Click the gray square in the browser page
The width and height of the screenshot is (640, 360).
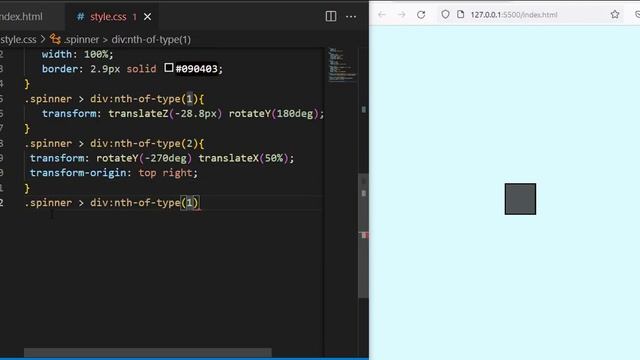pyautogui.click(x=520, y=199)
